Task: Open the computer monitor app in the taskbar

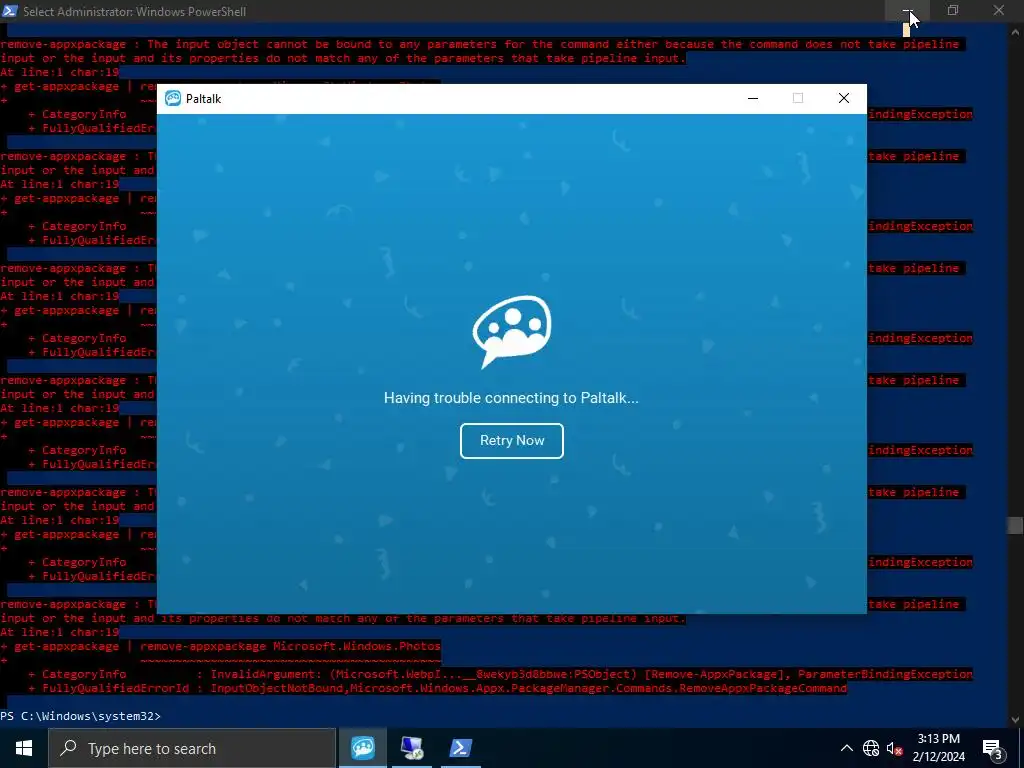Action: pos(412,748)
